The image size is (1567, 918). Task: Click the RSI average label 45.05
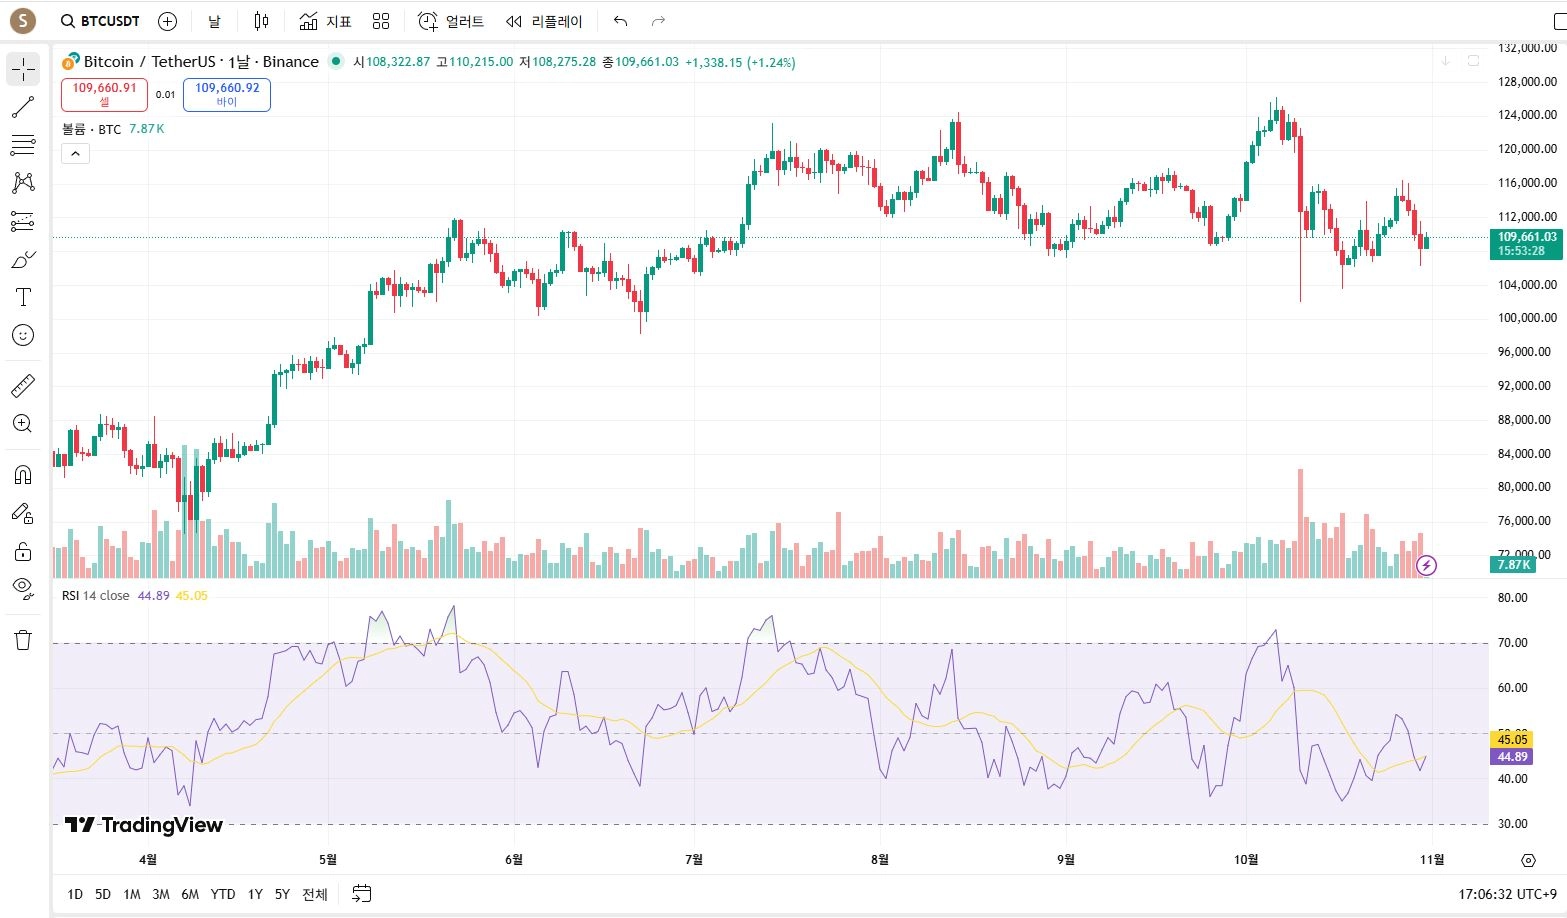click(x=1512, y=740)
